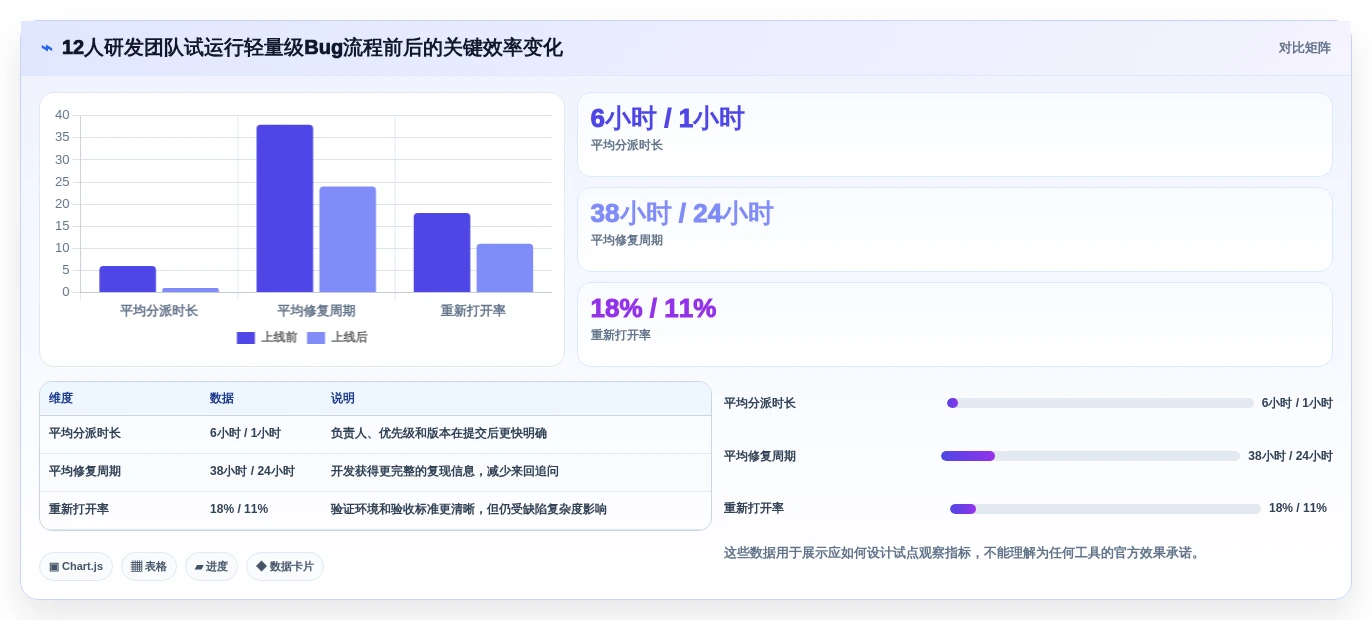
Task: Click the 重新打开率 table row label
Action: [79, 509]
